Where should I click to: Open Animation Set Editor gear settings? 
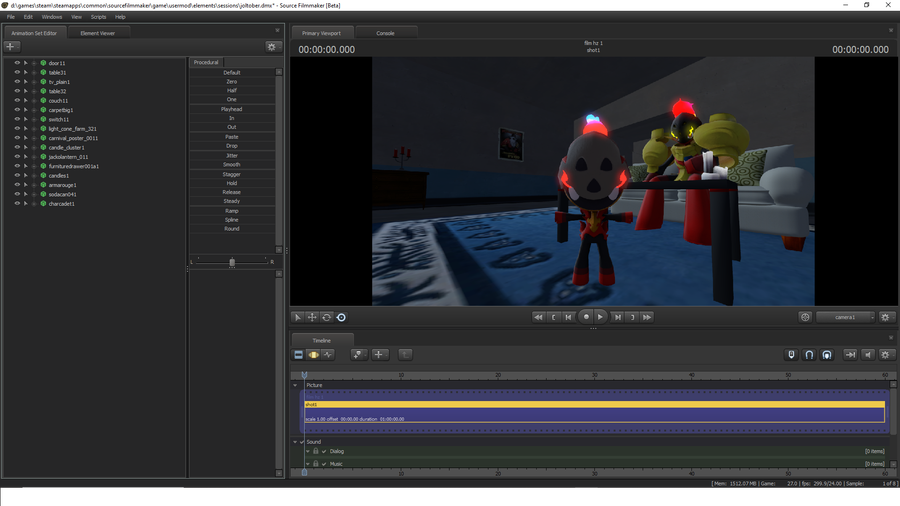(x=271, y=46)
